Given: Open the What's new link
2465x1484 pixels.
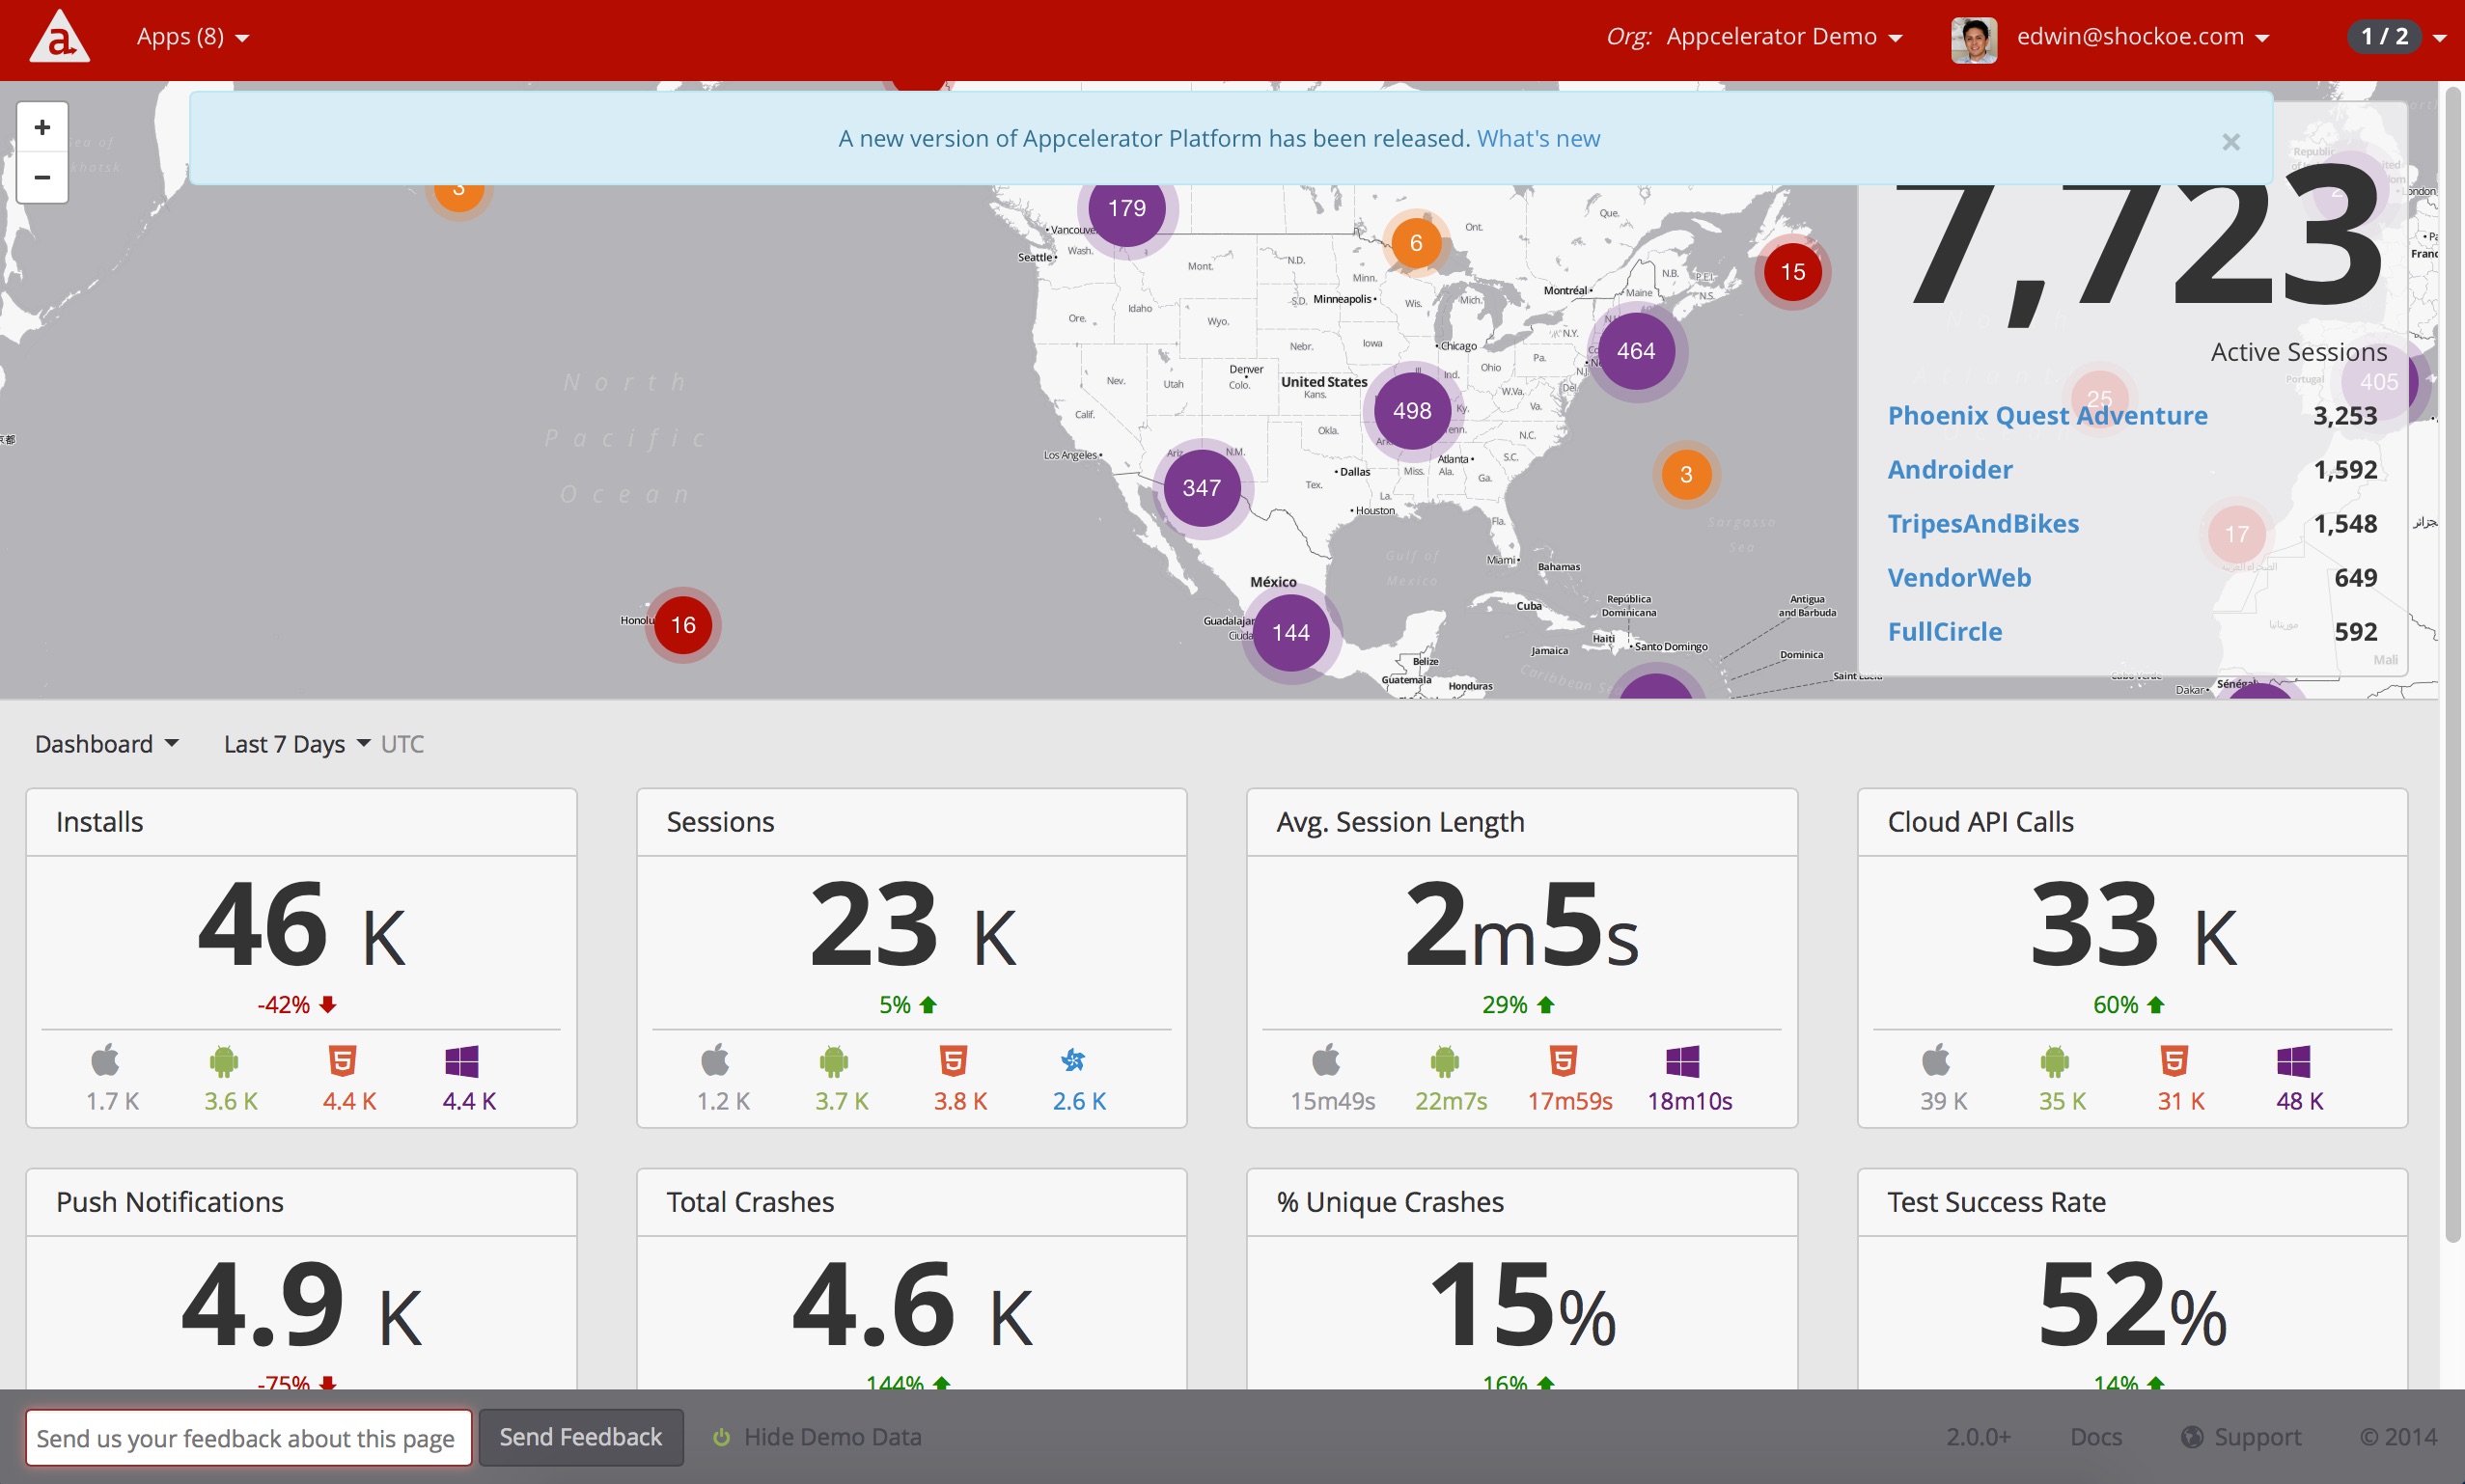Looking at the screenshot, I should pos(1538,138).
